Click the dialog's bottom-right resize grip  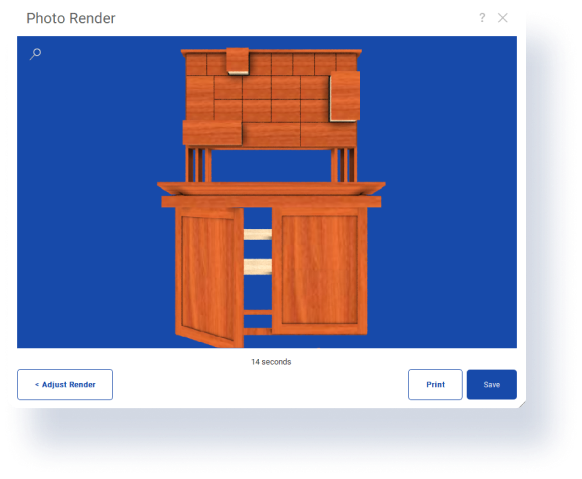[x=522, y=404]
